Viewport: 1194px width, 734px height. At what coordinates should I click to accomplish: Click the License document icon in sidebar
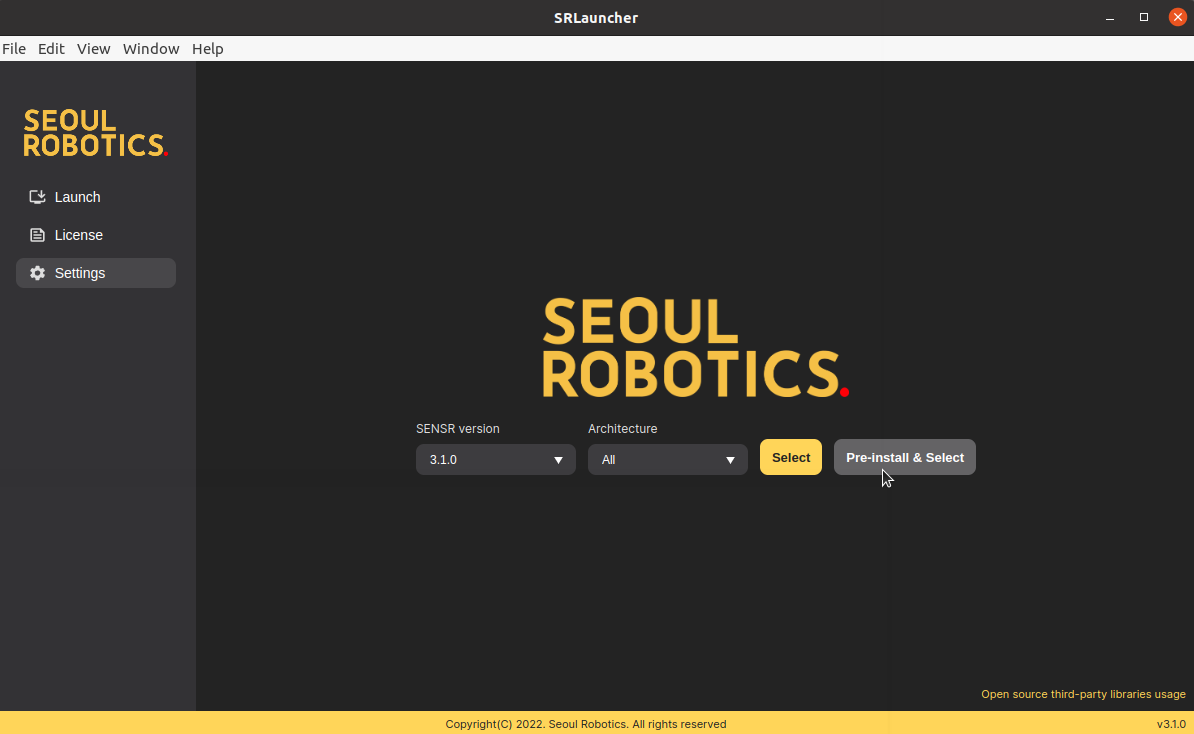(x=37, y=235)
